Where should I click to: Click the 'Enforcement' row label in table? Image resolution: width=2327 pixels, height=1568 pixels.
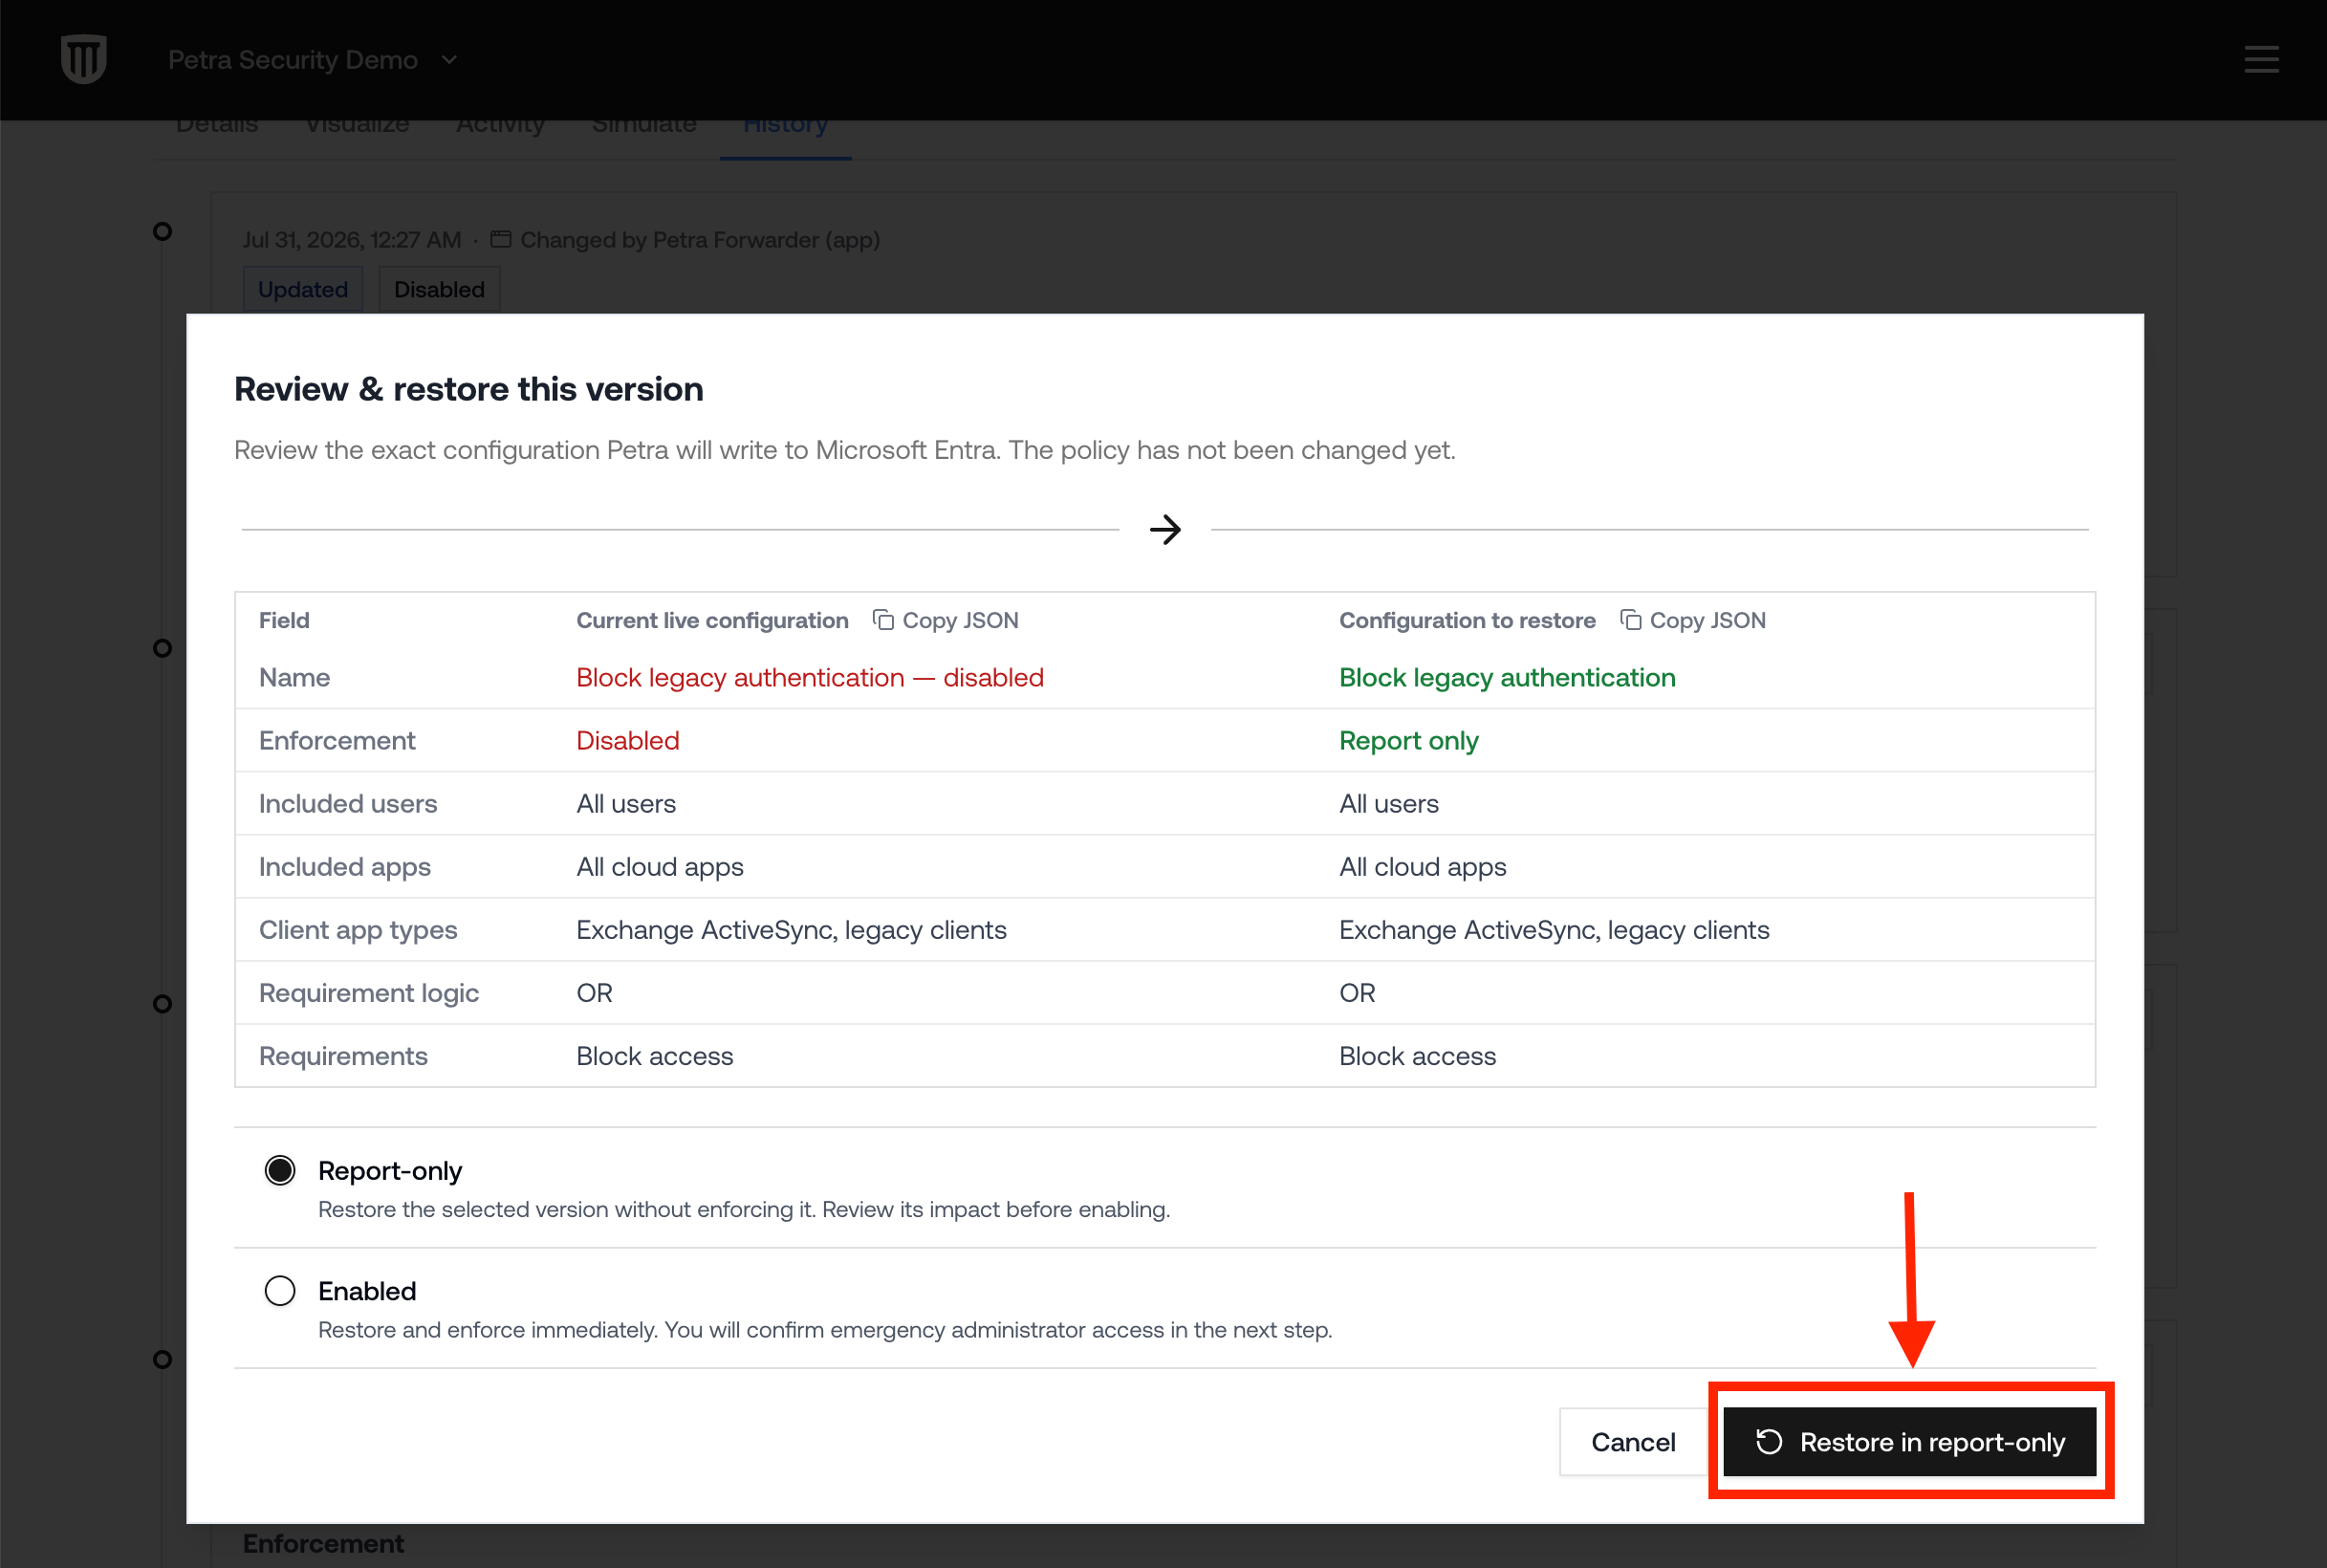coord(337,740)
